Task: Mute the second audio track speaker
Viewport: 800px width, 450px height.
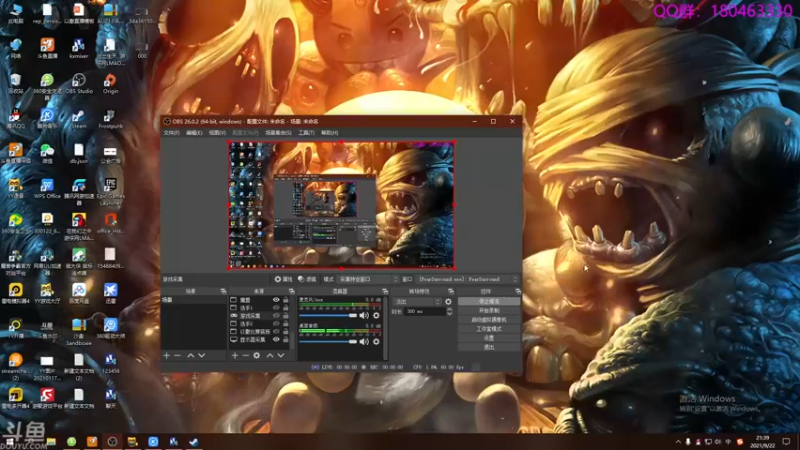Action: [x=364, y=341]
